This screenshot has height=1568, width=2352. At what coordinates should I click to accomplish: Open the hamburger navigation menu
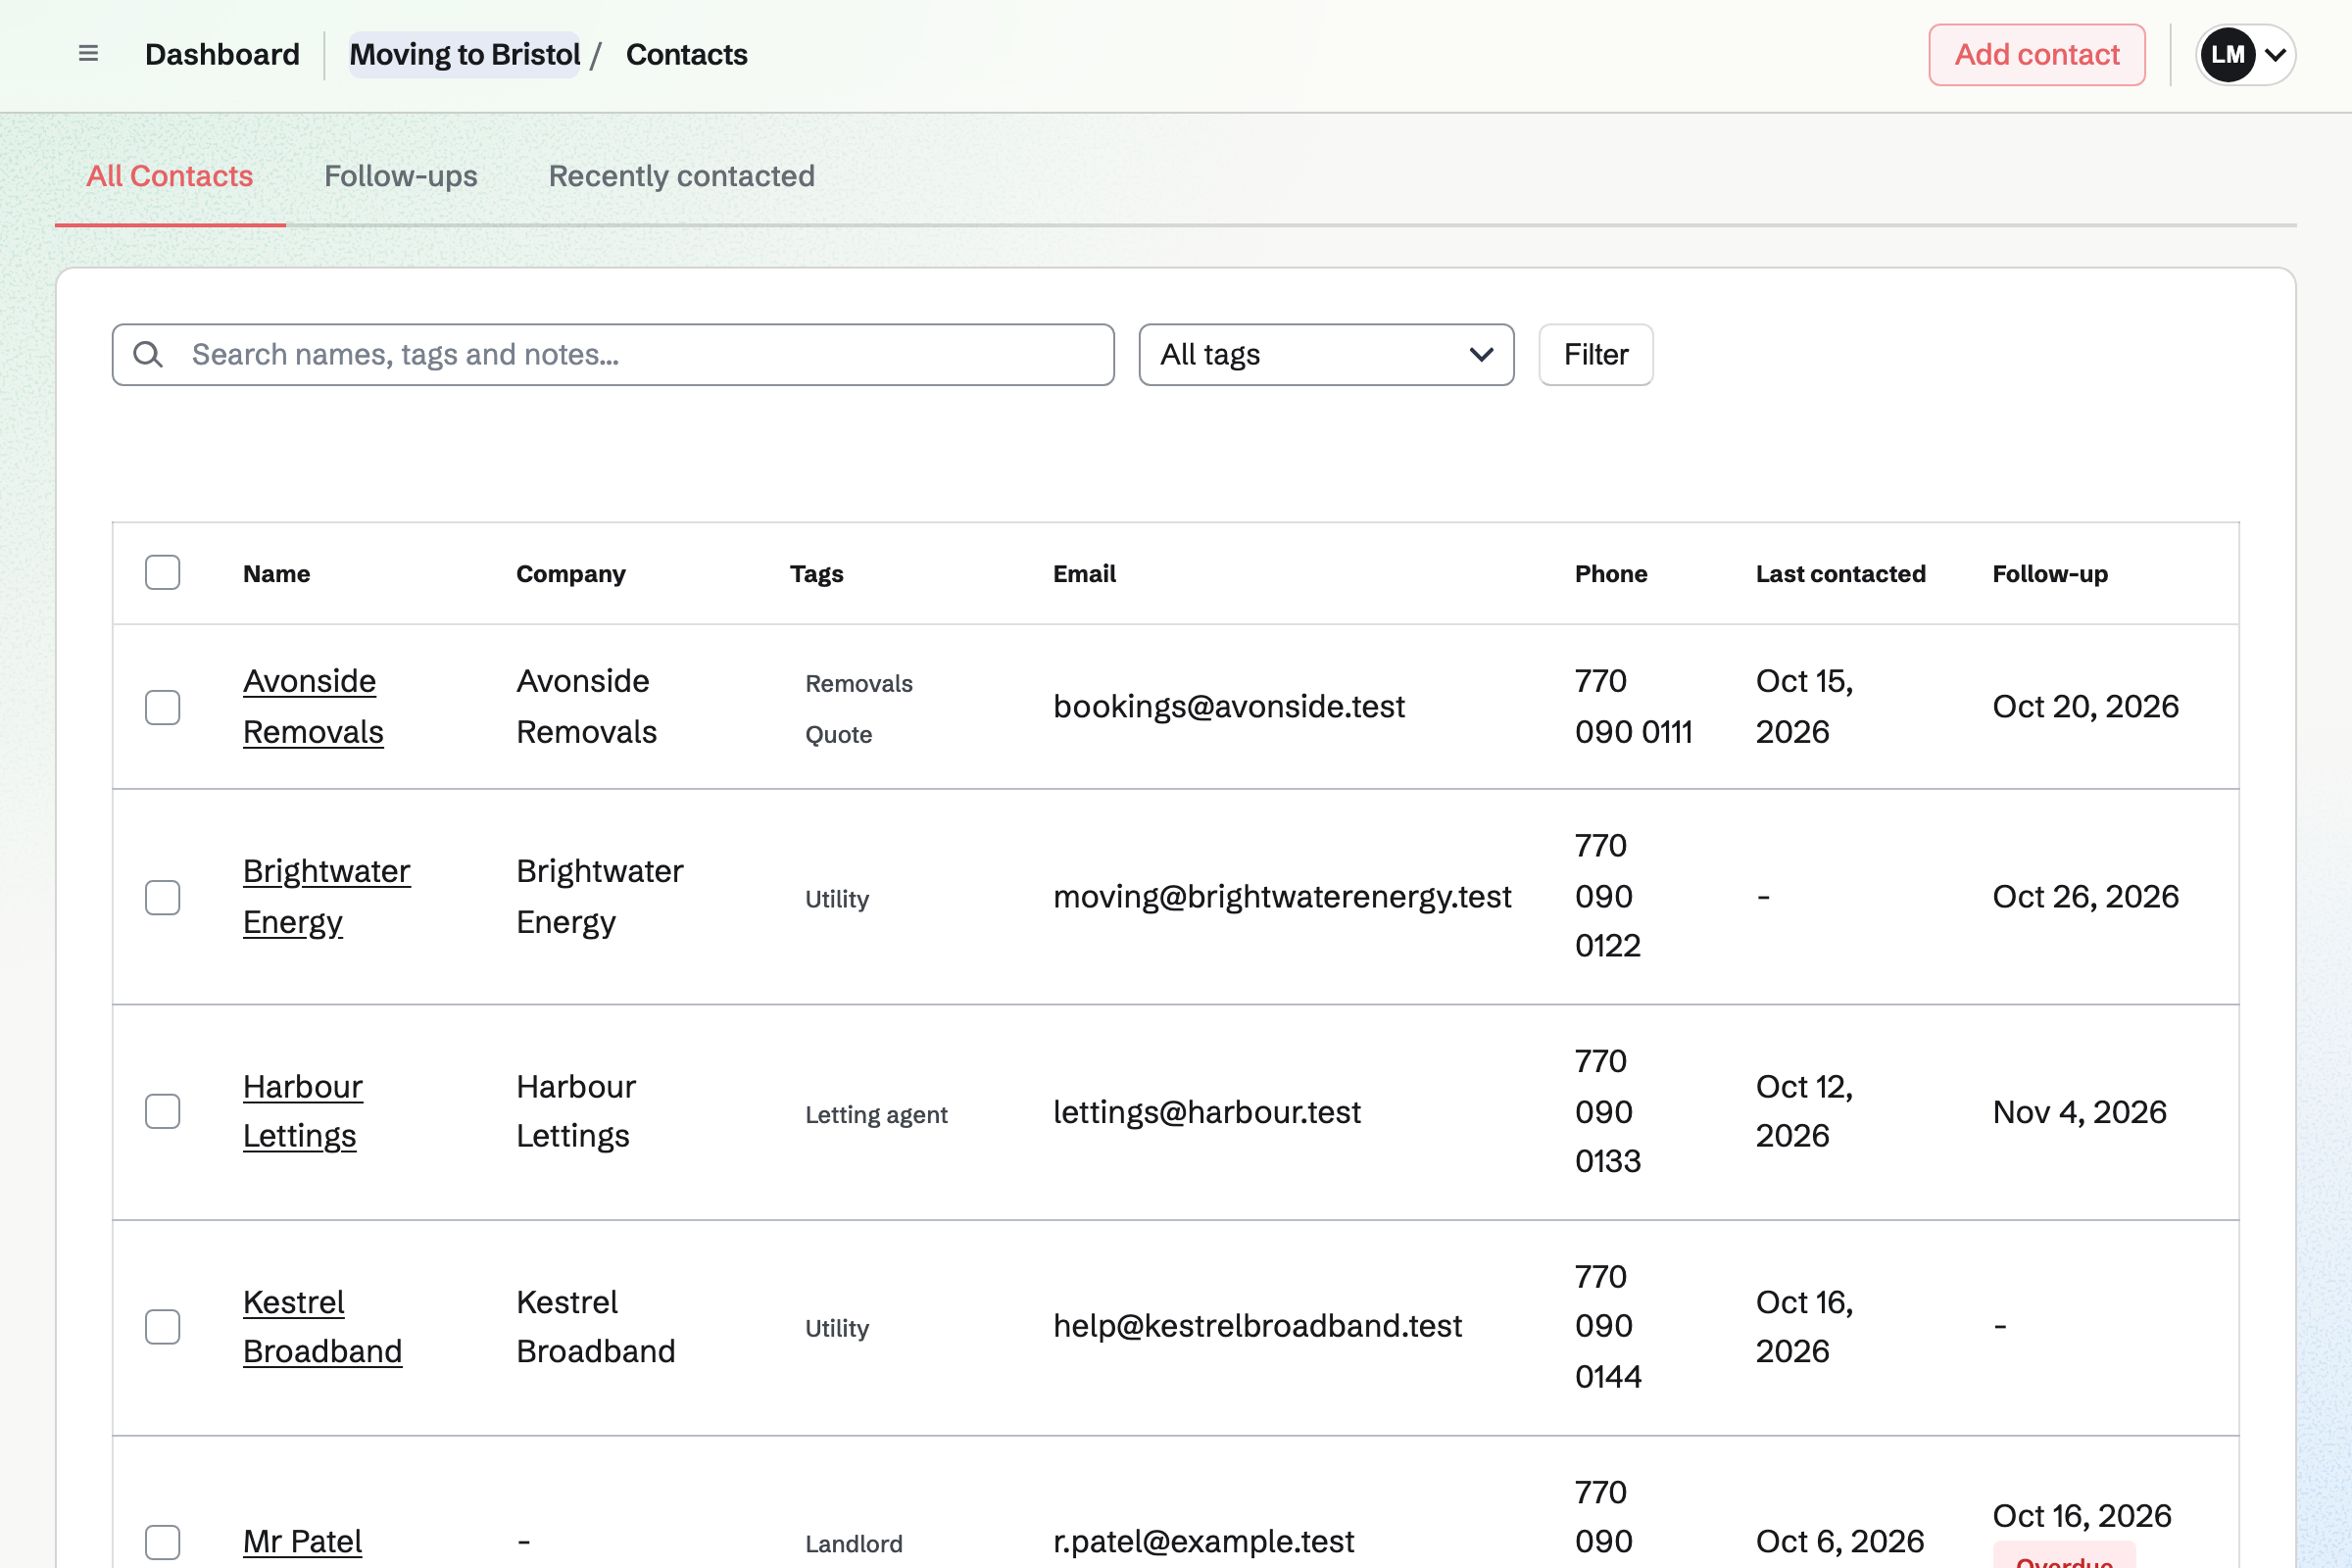tap(88, 54)
